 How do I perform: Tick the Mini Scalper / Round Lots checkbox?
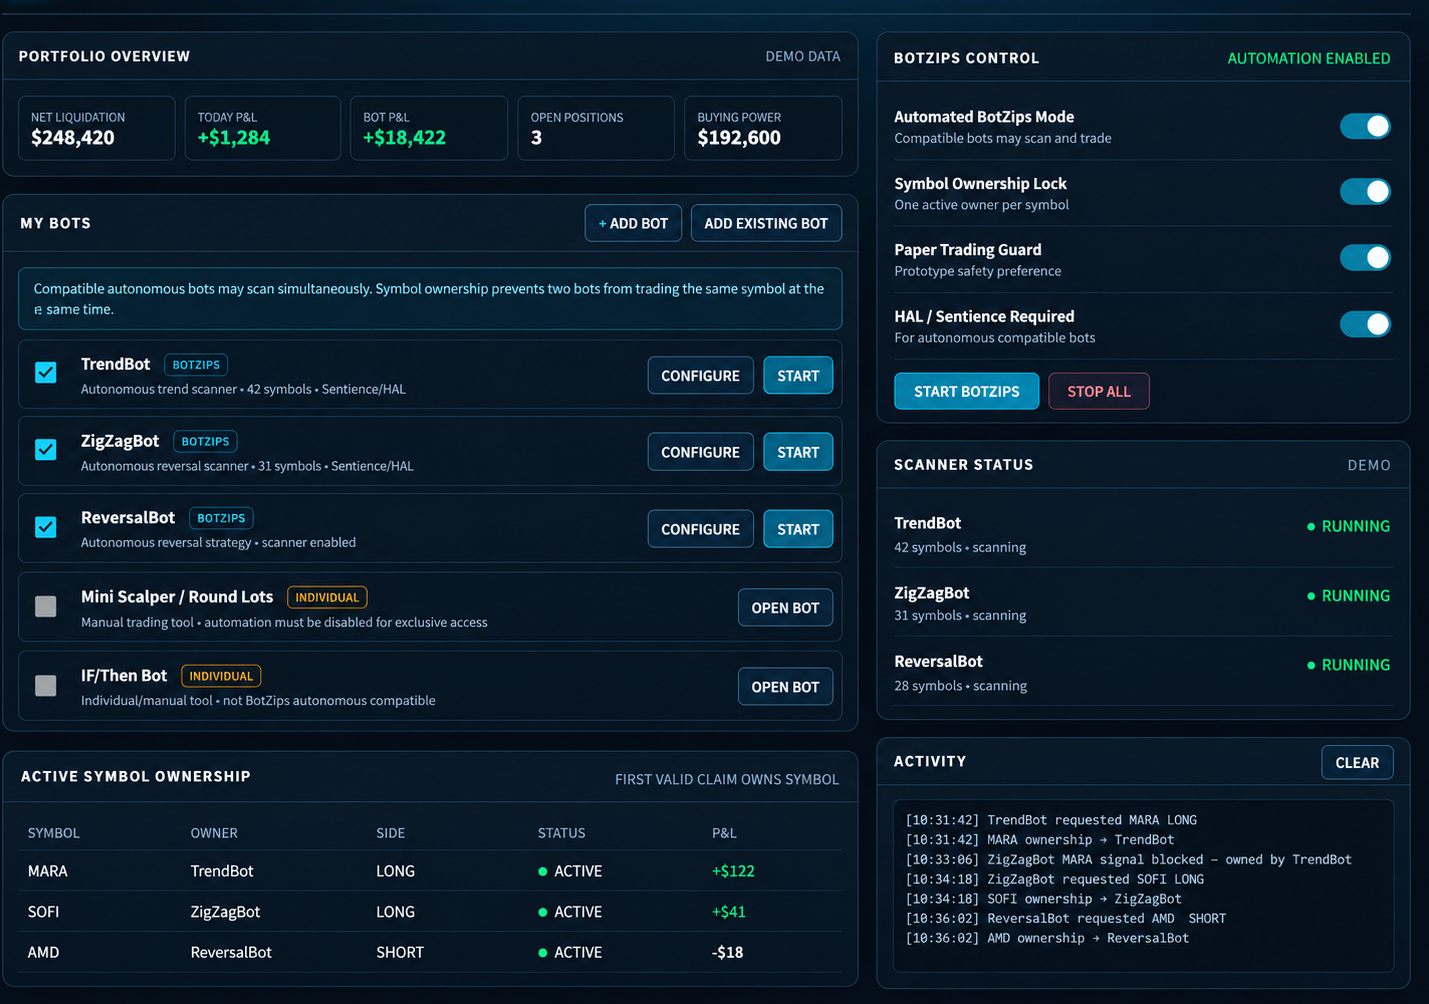tap(46, 606)
